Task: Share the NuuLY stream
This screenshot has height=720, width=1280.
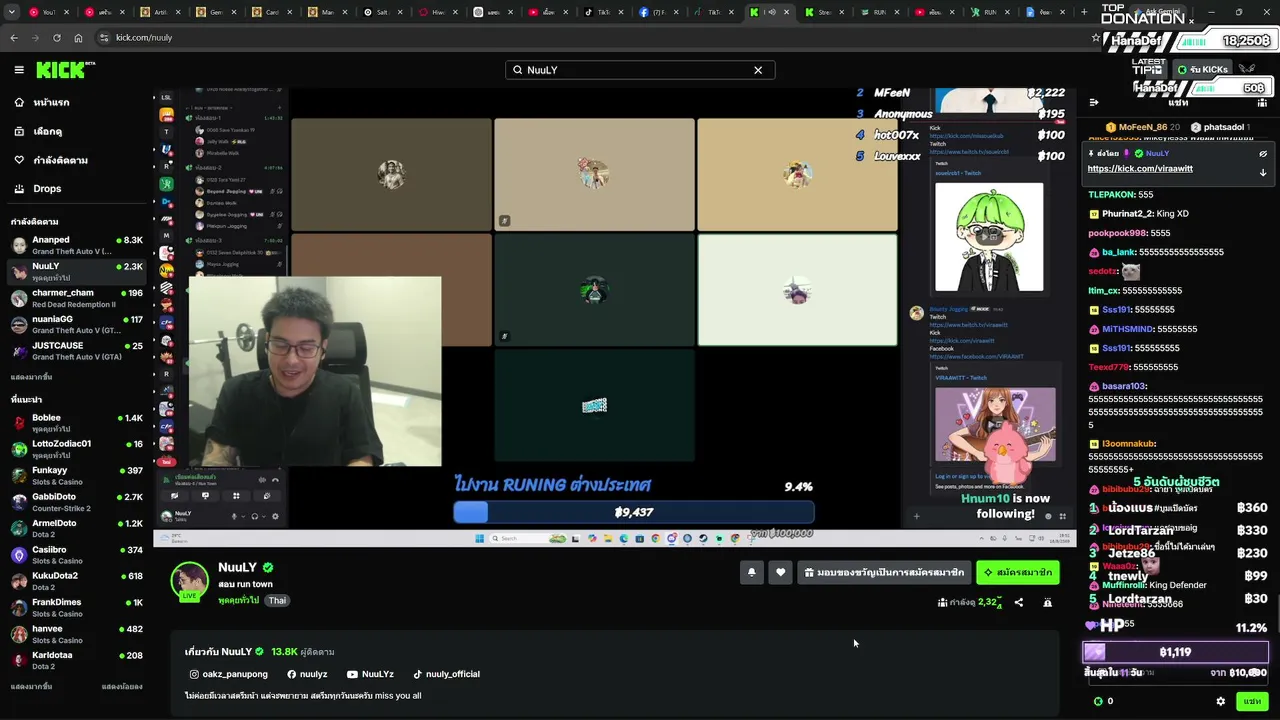Action: point(1019,602)
